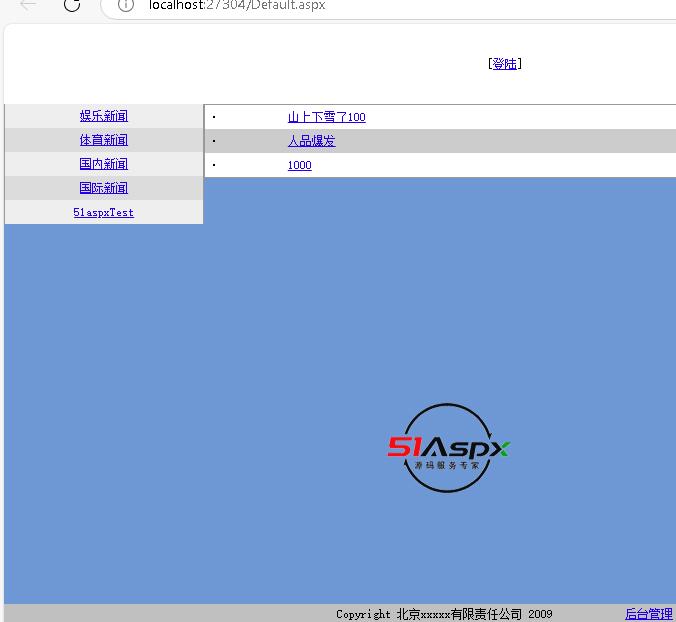
Task: Open 国际新闻 category in sidebar
Action: pos(104,188)
